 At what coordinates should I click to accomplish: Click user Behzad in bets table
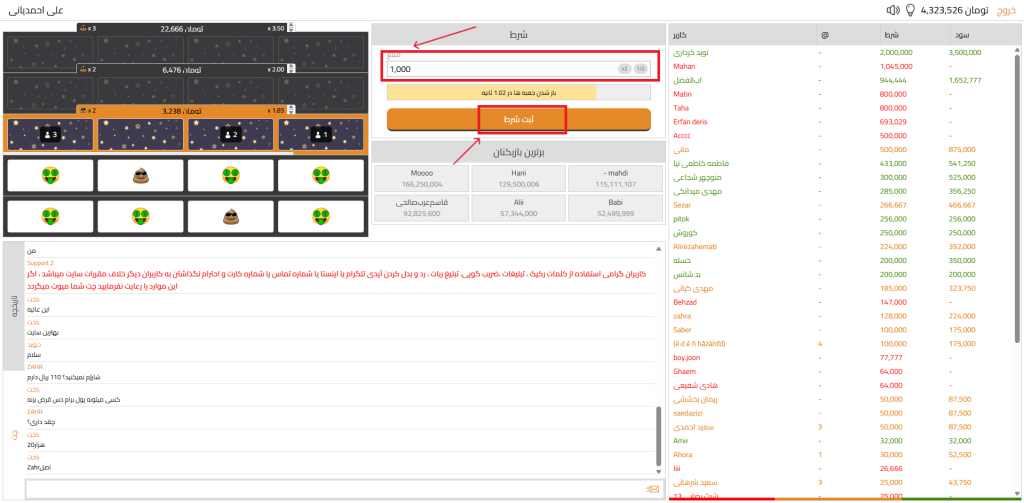[686, 302]
